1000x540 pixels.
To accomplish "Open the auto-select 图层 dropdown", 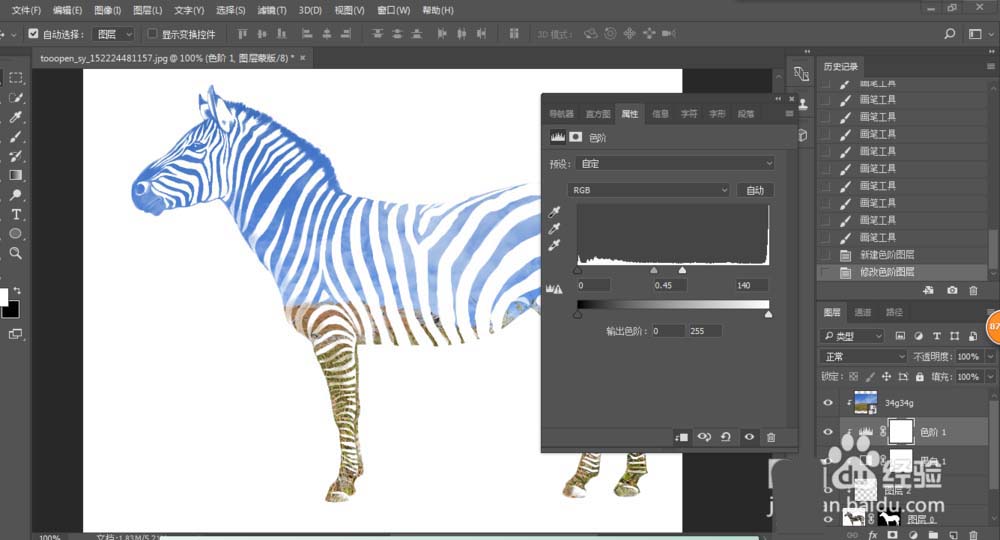I will point(114,34).
